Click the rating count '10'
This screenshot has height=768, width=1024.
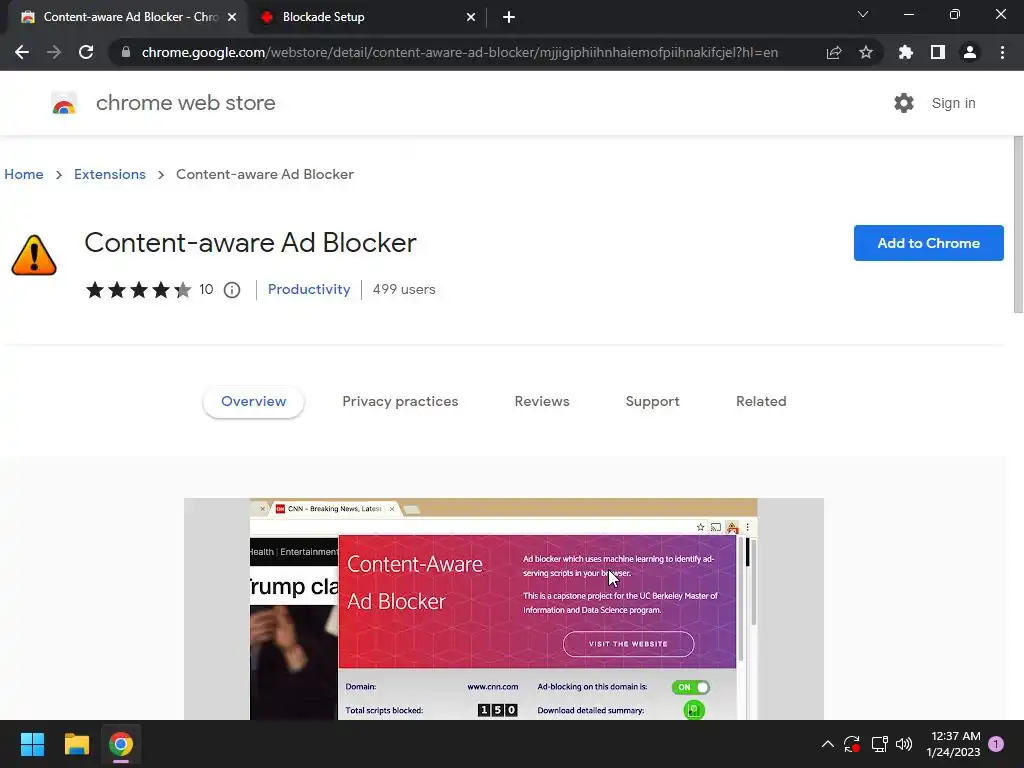206,289
